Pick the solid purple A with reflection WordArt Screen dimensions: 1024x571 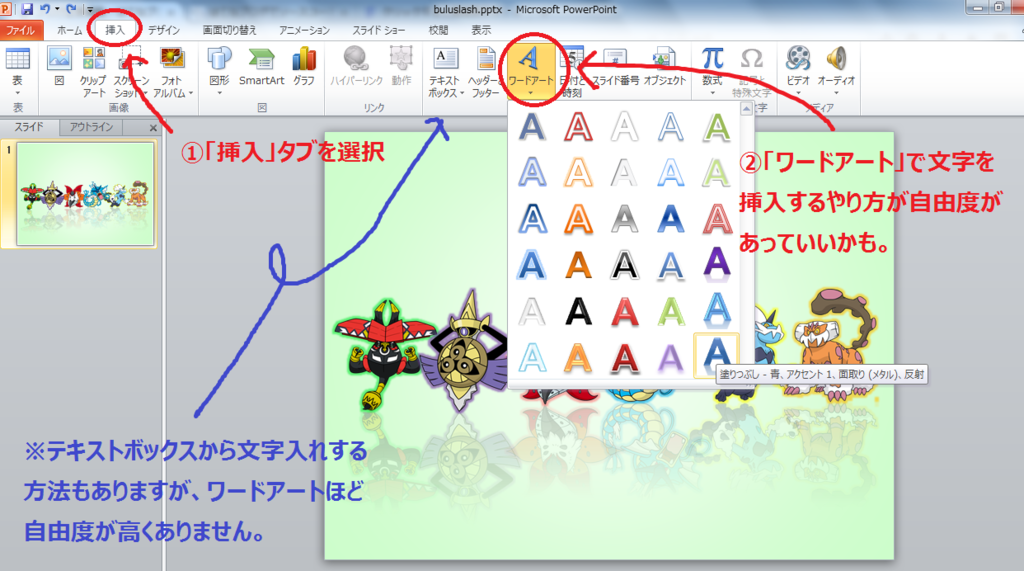pos(716,264)
